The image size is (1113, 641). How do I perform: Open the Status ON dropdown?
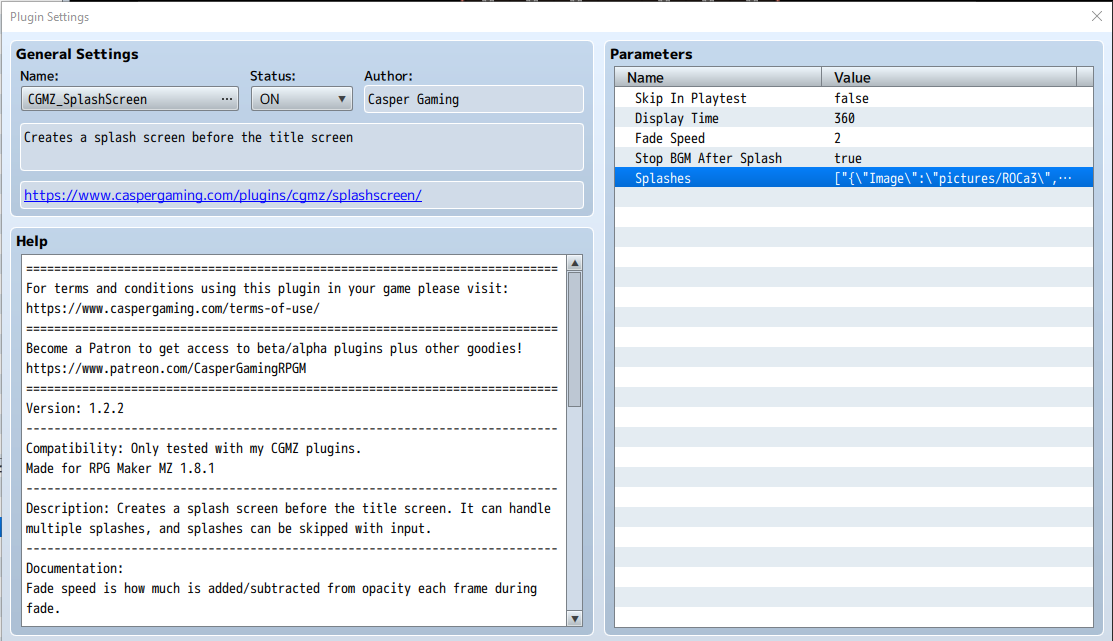[x=302, y=99]
